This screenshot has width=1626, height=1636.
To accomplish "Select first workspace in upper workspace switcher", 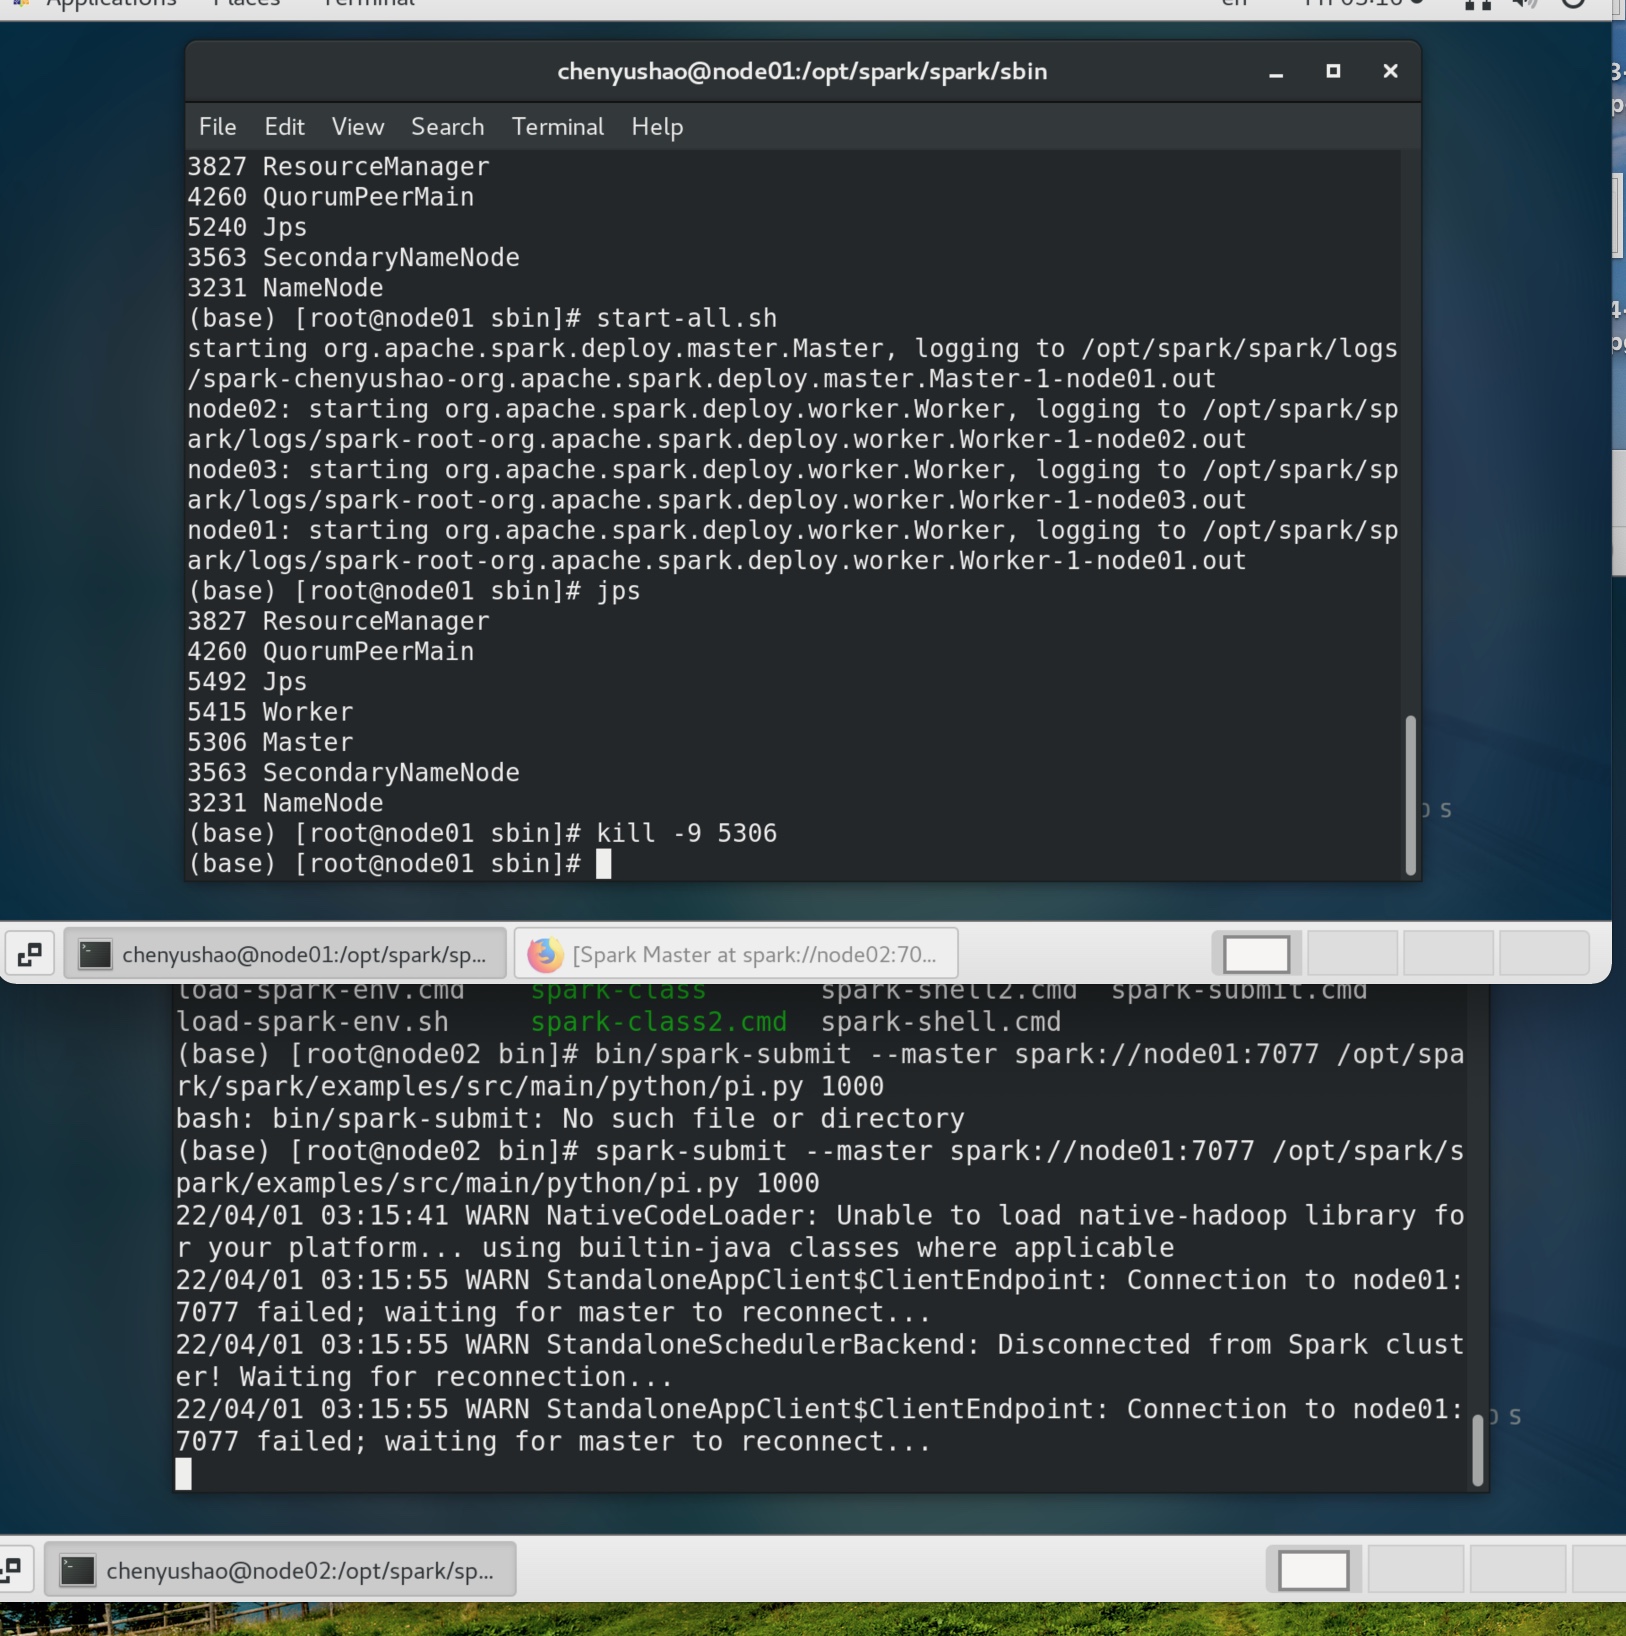I will 1256,954.
